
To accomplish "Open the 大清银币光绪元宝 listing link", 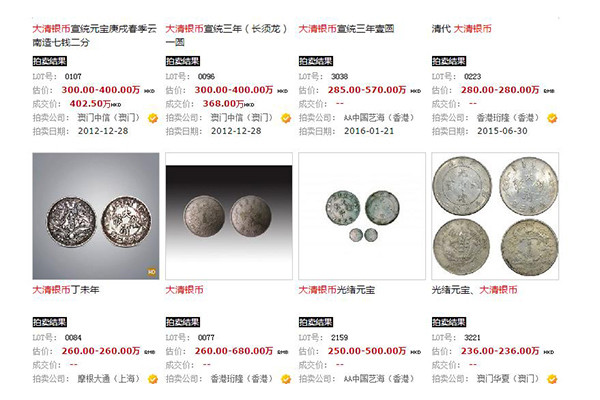I will point(337,290).
